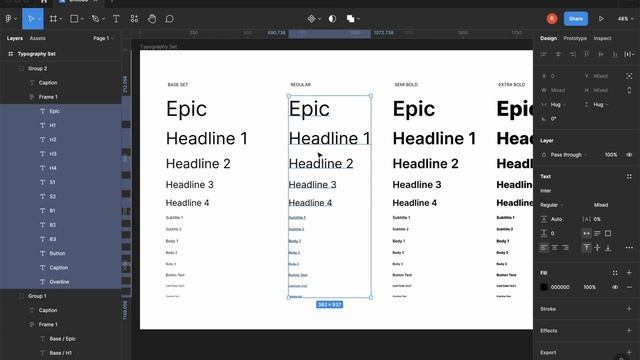640x360 pixels.
Task: Select the Rectangle shape tool
Action: [74, 19]
